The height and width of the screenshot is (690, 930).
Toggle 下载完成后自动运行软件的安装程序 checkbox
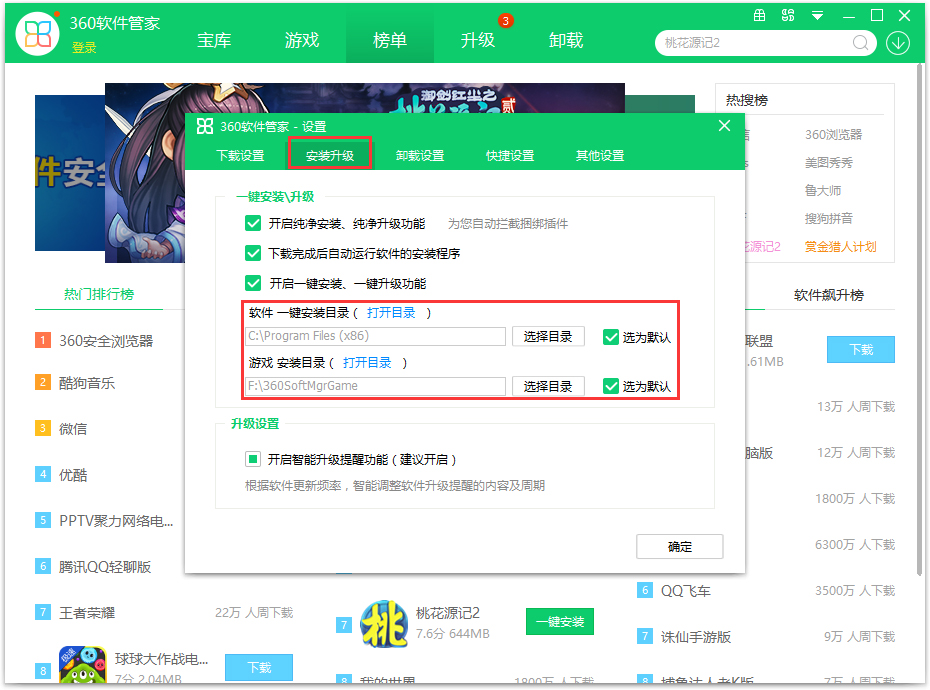tap(253, 253)
